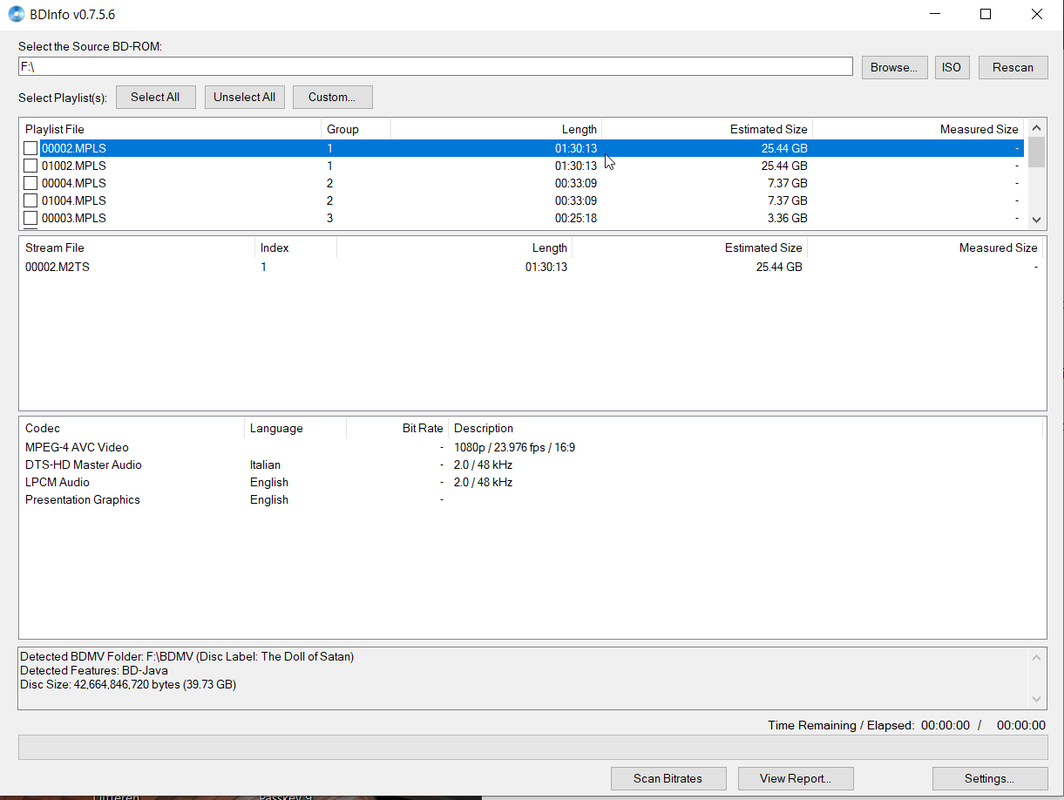Start Scan Bitrates
This screenshot has height=800, width=1064.
(668, 778)
